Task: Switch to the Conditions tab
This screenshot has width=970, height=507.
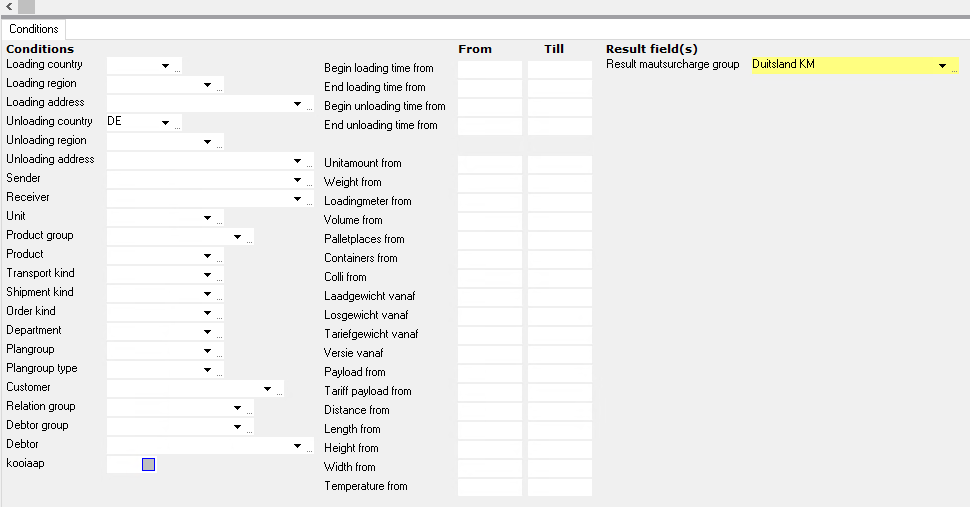Action: pyautogui.click(x=34, y=29)
